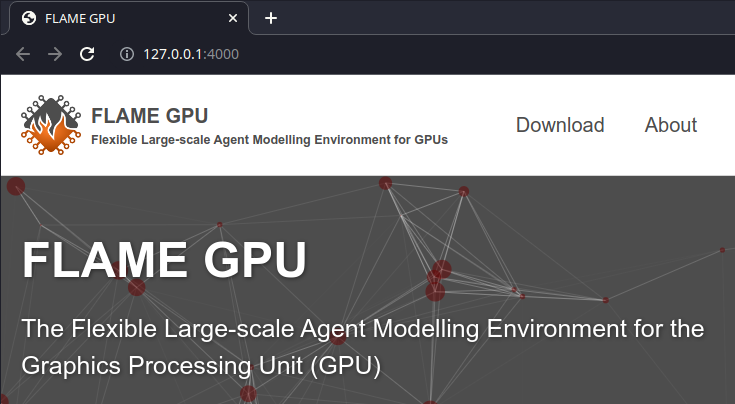This screenshot has height=404, width=735.
Task: Click the tagline 'Flexible Large-scale Agent Modelling Environment for GPUs'
Action: pos(270,140)
